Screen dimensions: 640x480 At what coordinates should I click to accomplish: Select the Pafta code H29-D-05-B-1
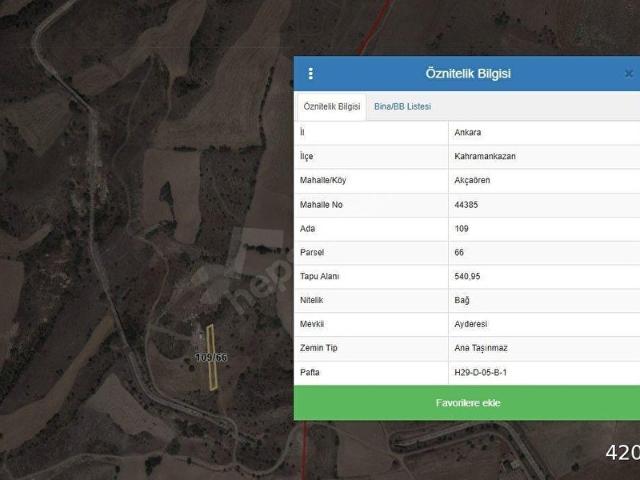pyautogui.click(x=487, y=372)
